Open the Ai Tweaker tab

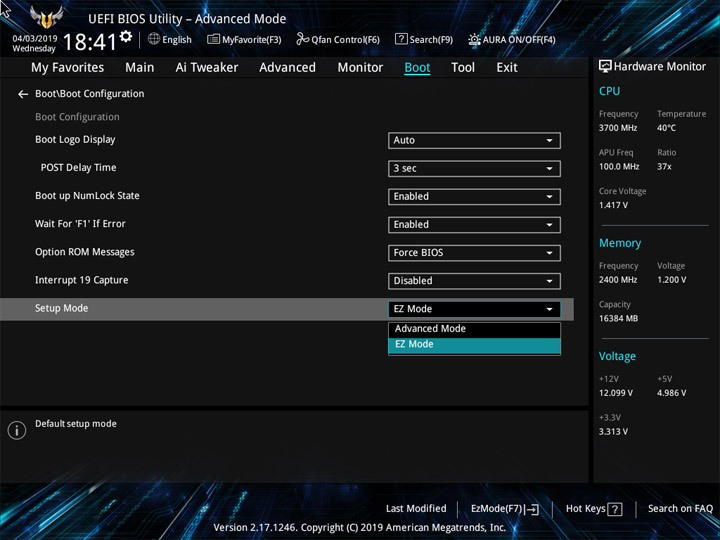207,68
